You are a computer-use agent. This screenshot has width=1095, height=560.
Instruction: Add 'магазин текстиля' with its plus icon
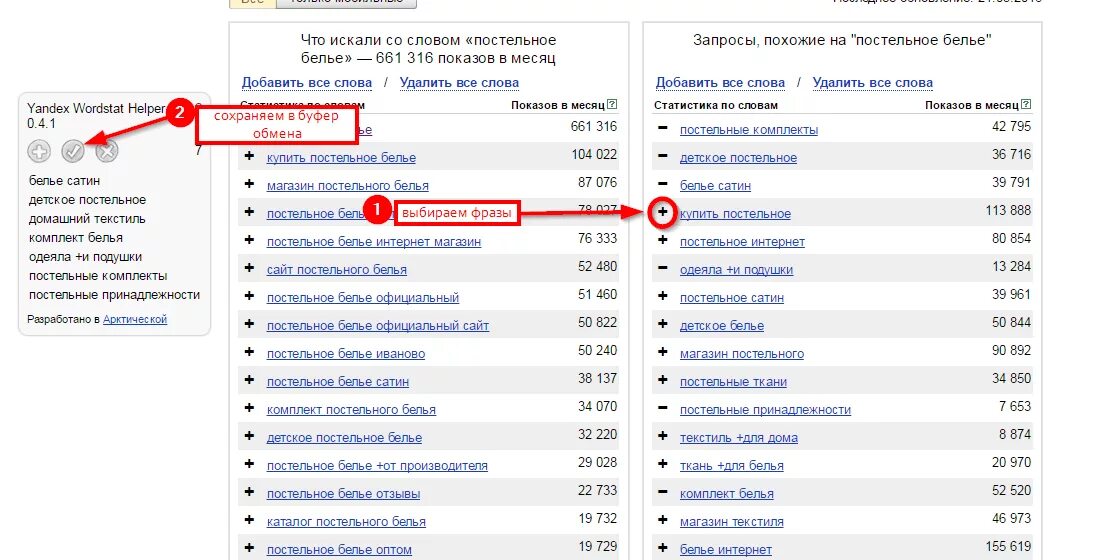click(x=663, y=520)
